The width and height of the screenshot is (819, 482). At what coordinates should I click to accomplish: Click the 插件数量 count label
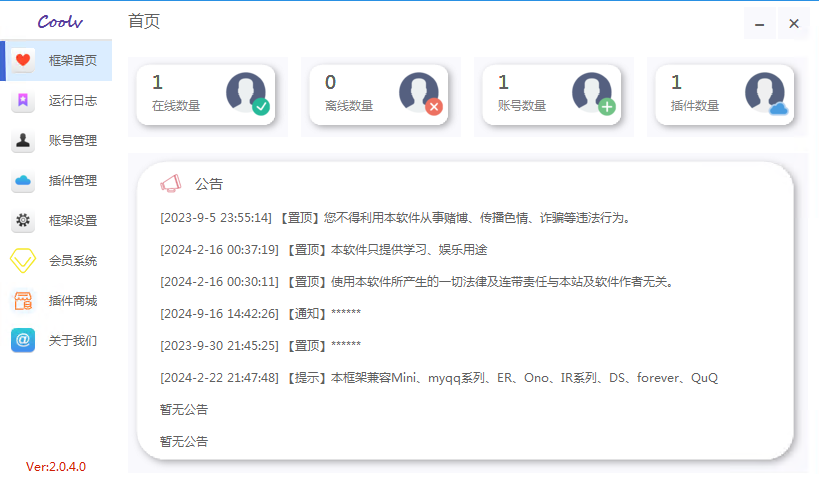695,106
